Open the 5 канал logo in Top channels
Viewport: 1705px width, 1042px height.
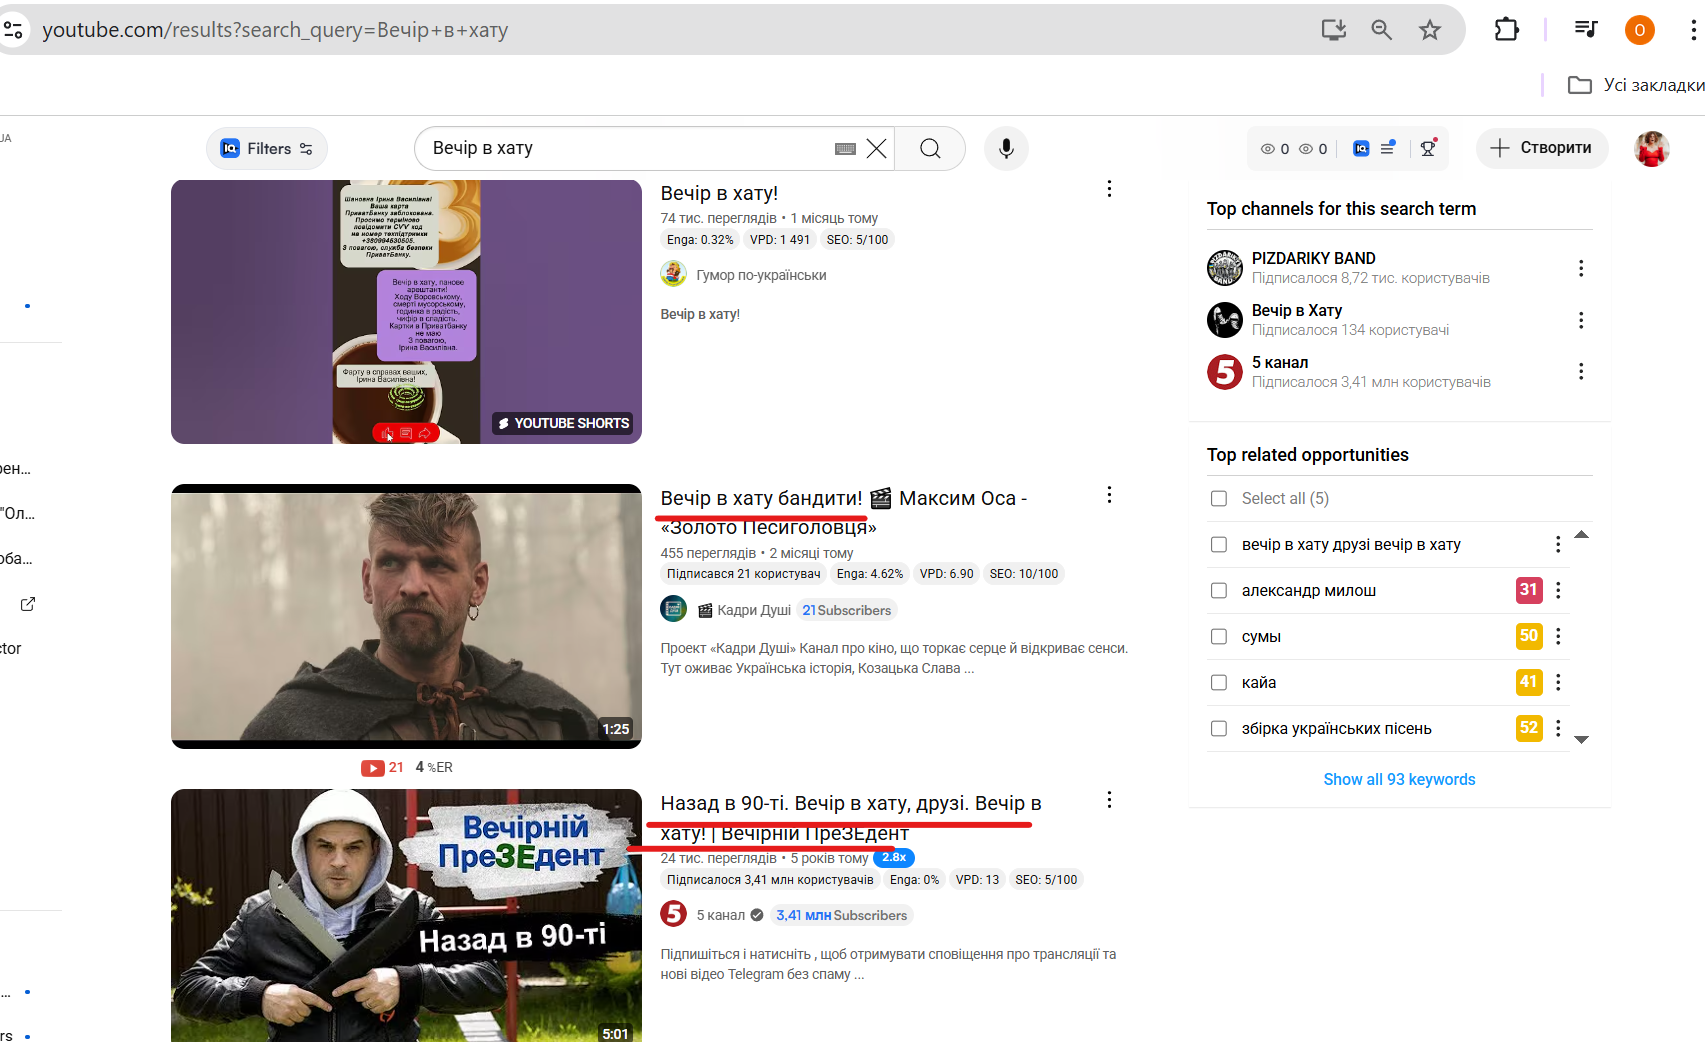pyautogui.click(x=1225, y=372)
